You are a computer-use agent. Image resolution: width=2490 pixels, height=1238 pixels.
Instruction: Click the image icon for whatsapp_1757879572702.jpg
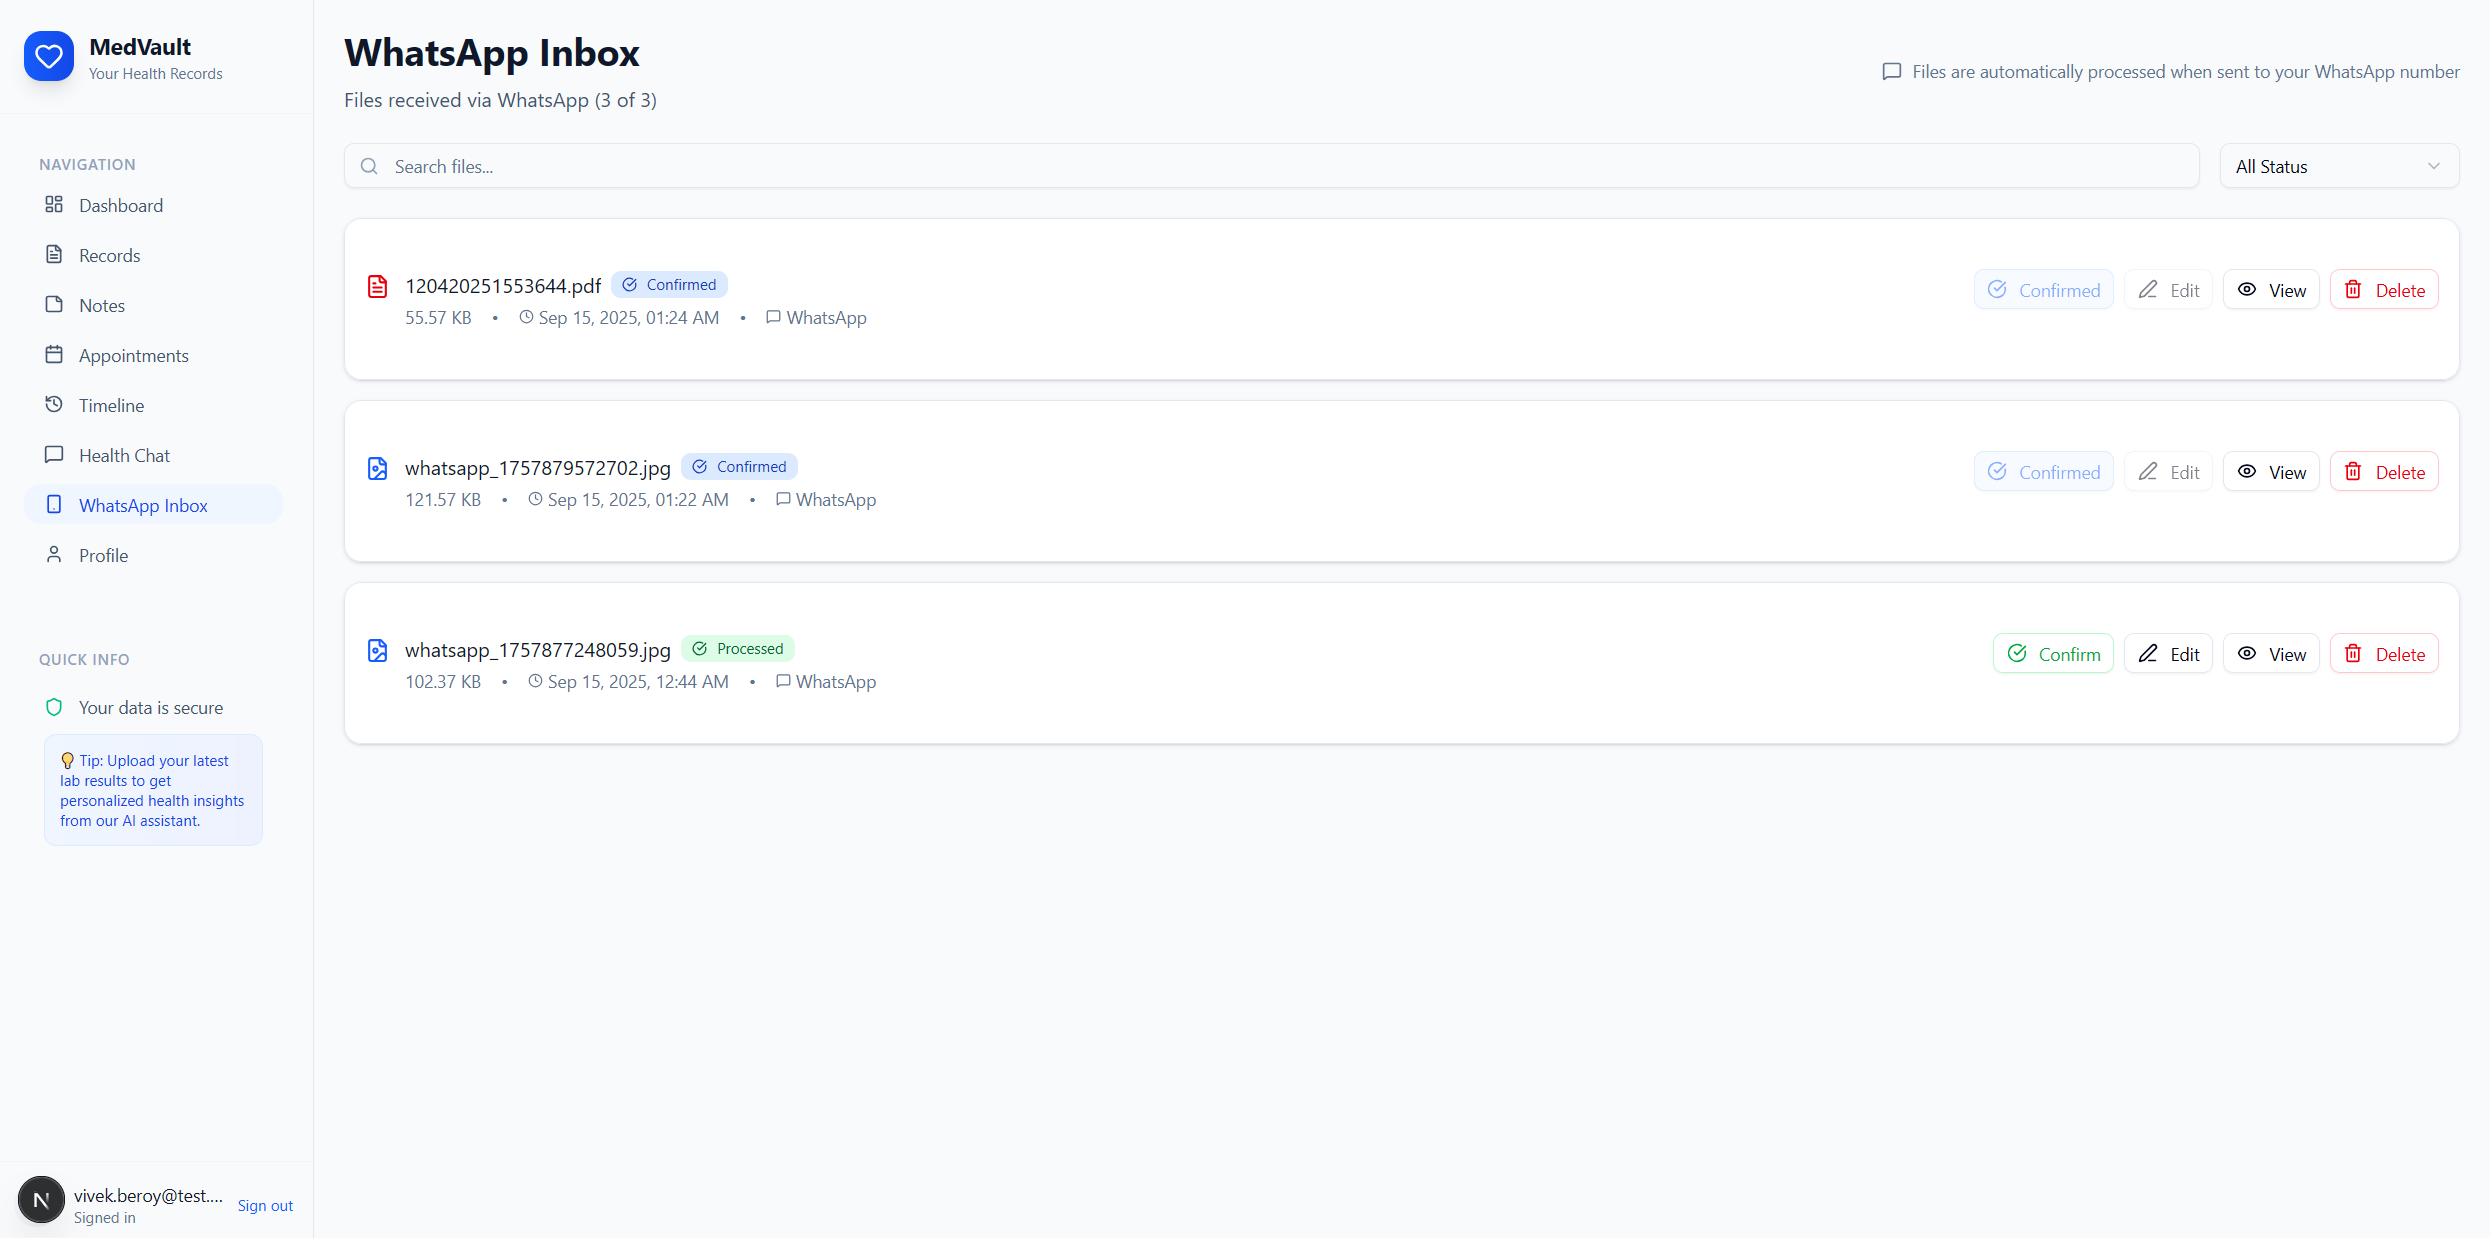377,469
